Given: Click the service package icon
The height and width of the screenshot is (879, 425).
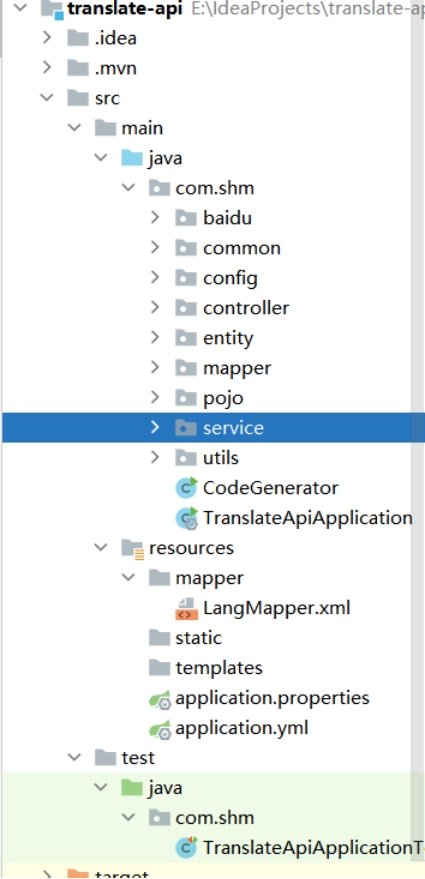Looking at the screenshot, I should pos(186,428).
